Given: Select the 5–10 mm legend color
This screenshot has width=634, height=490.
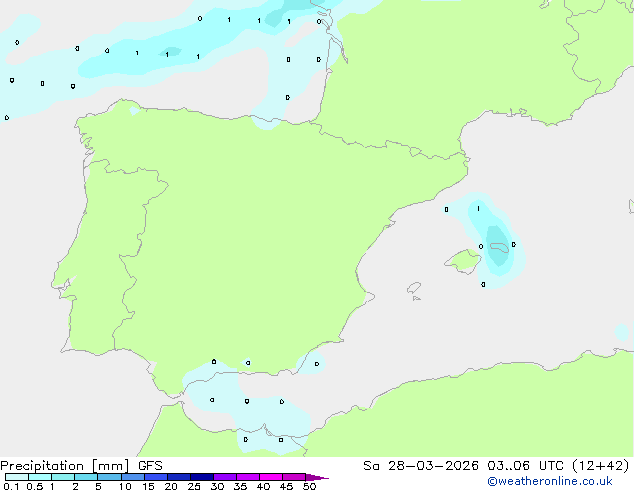Looking at the screenshot, I should point(109,477).
